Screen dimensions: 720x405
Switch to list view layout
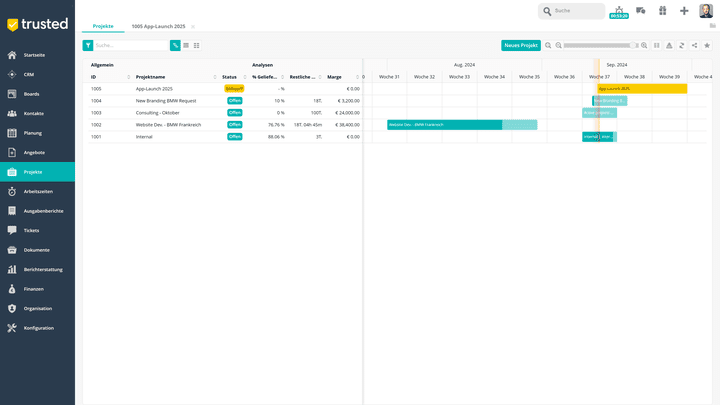point(186,45)
